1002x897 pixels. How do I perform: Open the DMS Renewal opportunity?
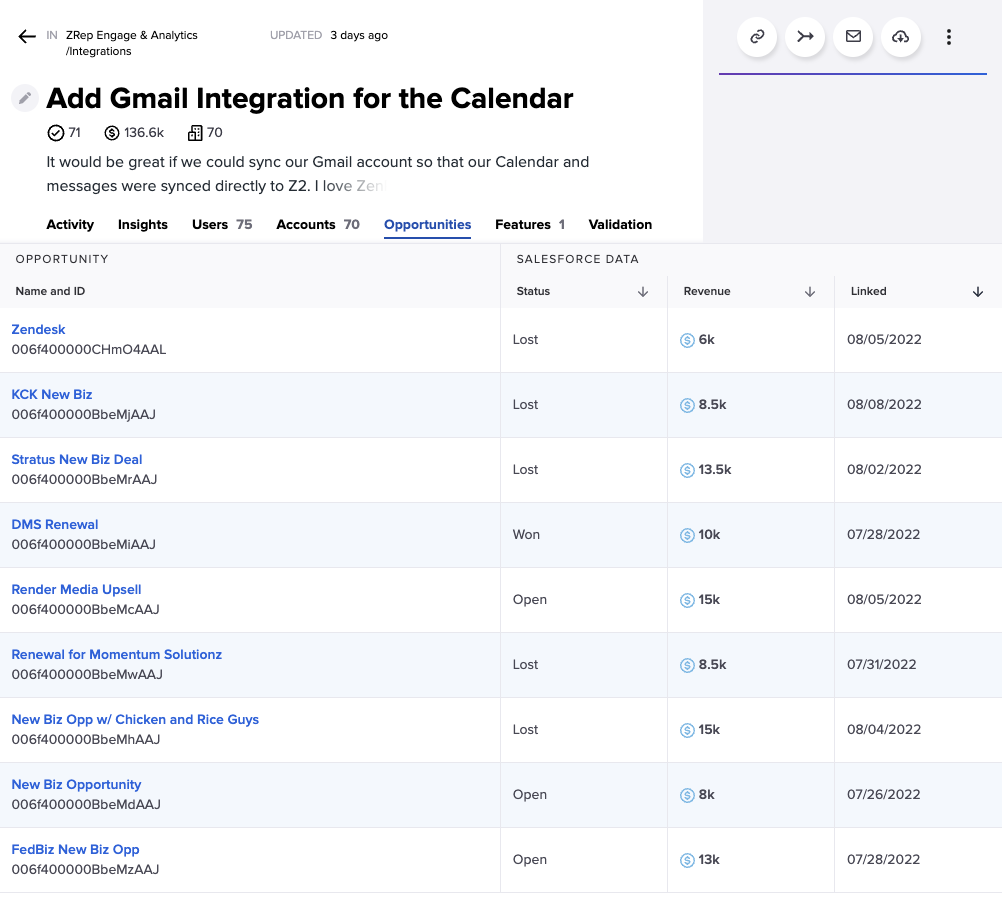tap(55, 525)
